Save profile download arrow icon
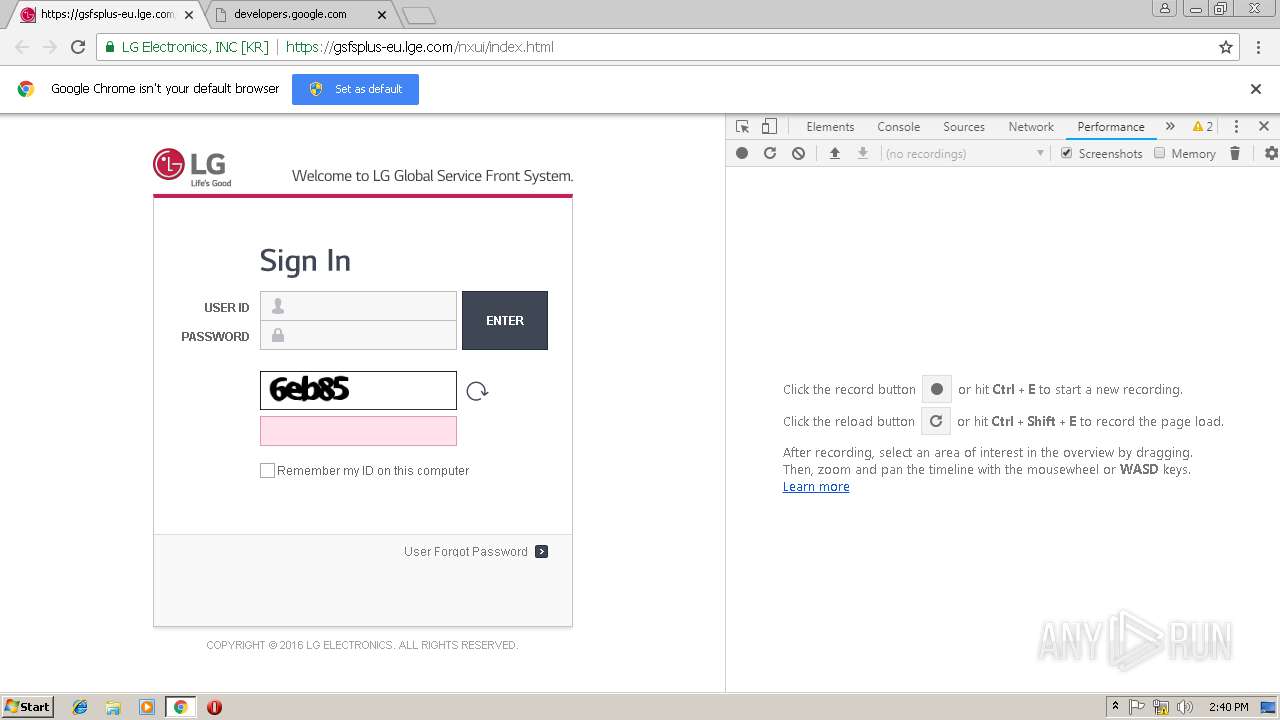The height and width of the screenshot is (720, 1280). pyautogui.click(x=862, y=153)
